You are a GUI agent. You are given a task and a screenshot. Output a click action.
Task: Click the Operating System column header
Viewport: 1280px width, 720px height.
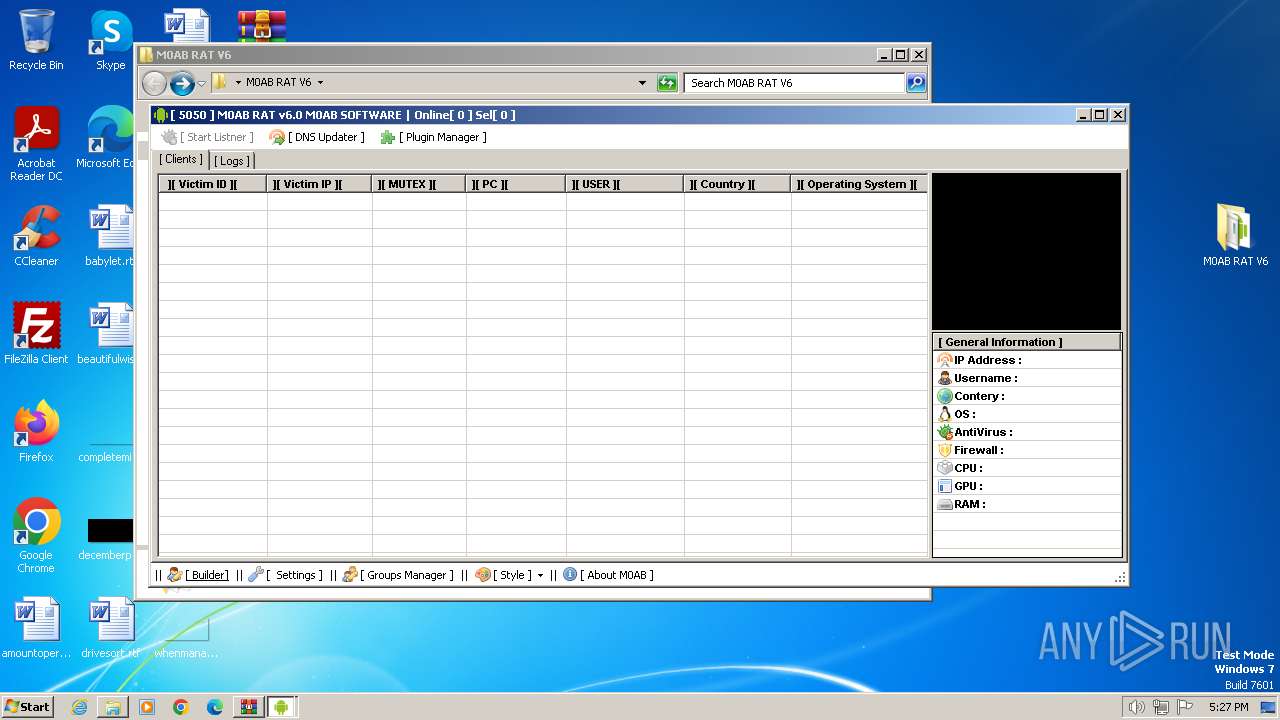(859, 184)
